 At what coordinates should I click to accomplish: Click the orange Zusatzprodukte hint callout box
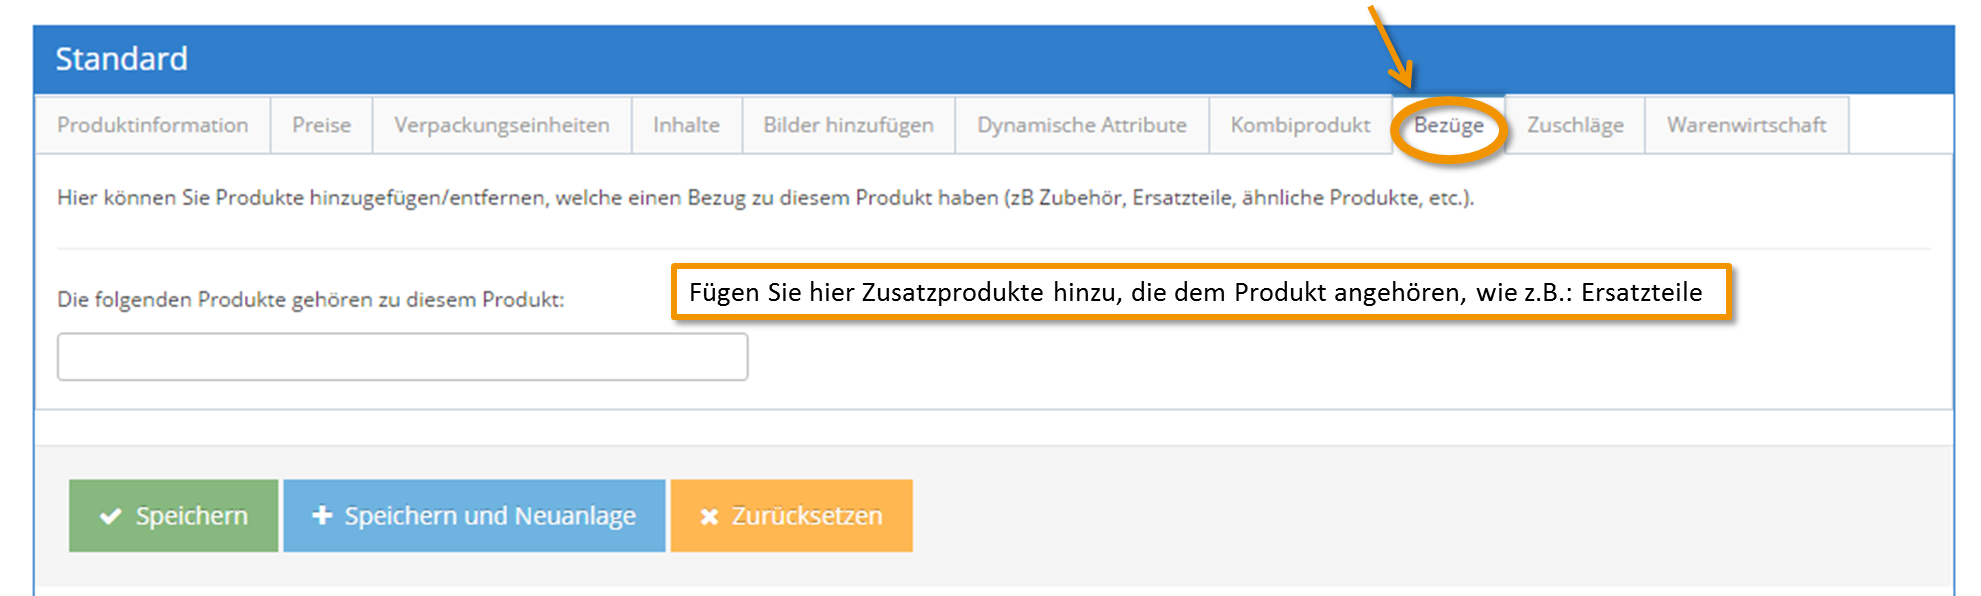[x=1201, y=292]
